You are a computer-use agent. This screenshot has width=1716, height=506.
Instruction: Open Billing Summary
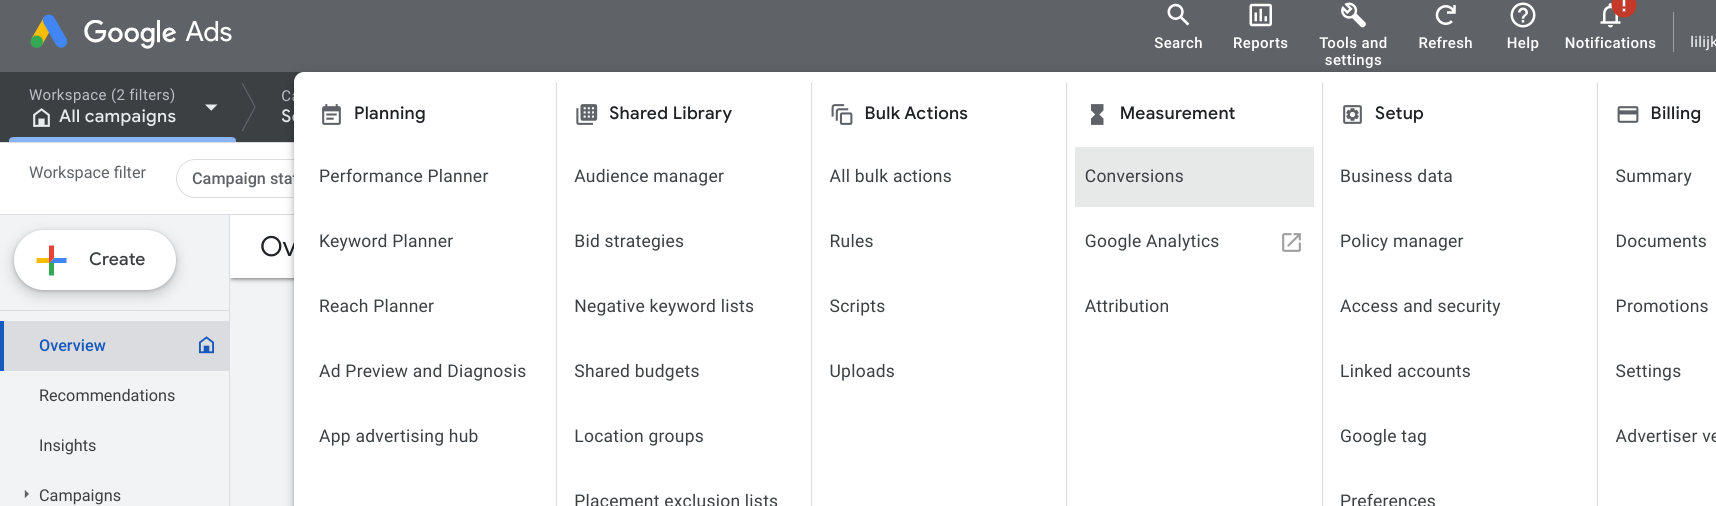point(1653,176)
